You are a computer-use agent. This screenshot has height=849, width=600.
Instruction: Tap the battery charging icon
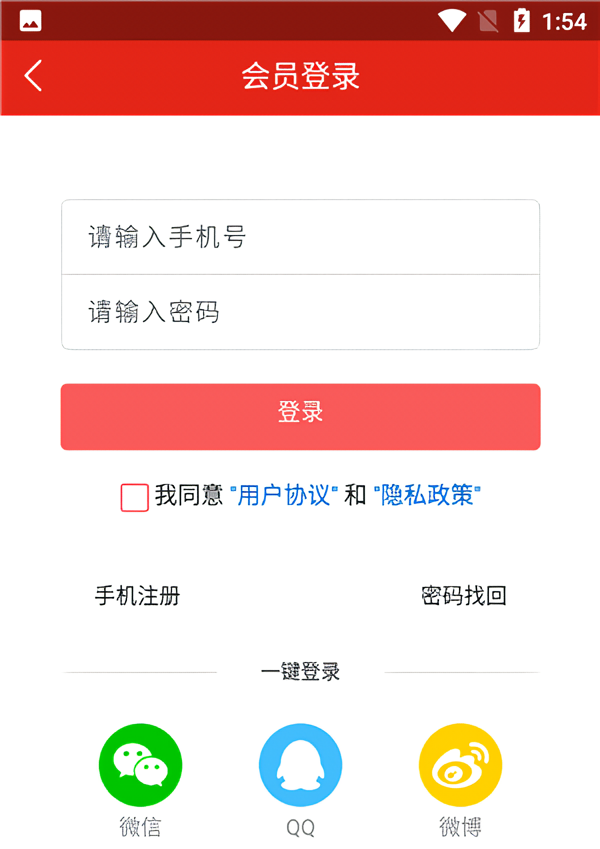point(521,20)
